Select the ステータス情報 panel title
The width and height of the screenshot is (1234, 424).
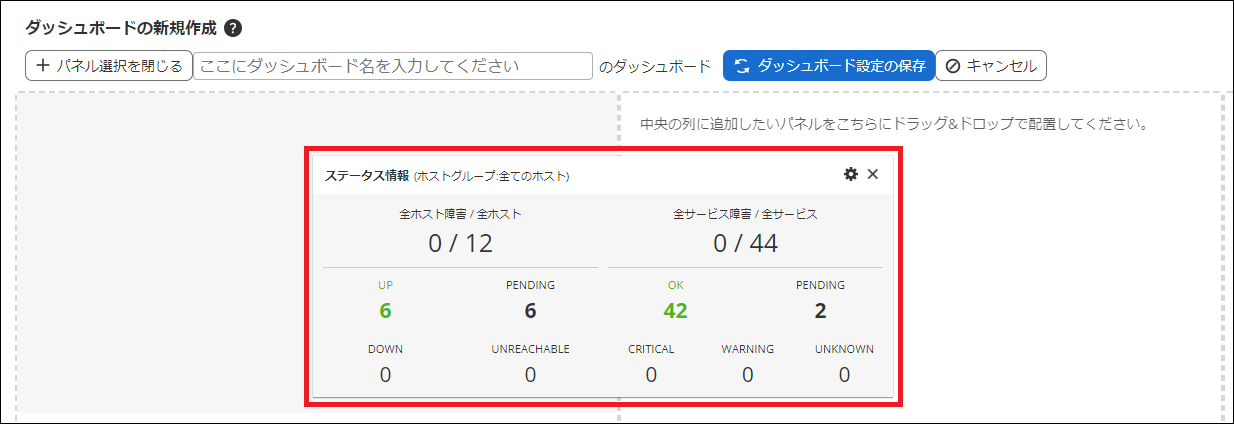pos(367,175)
